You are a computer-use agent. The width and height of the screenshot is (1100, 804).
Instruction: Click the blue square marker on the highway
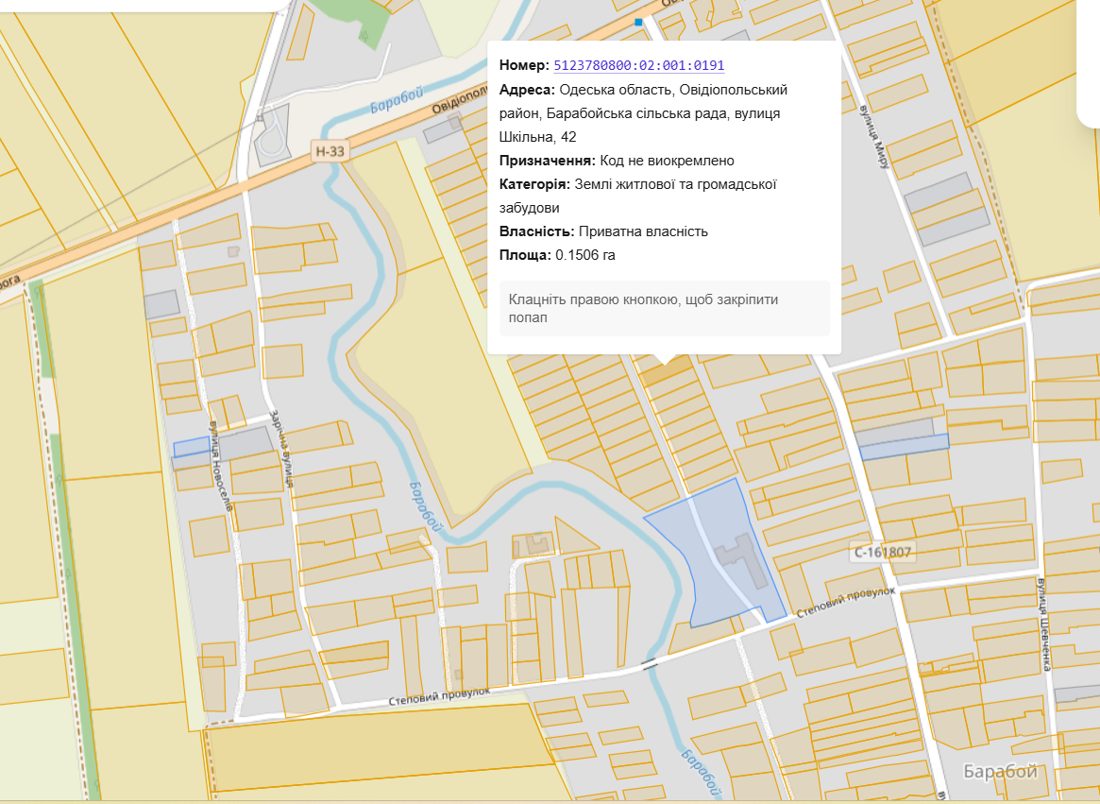coord(638,22)
